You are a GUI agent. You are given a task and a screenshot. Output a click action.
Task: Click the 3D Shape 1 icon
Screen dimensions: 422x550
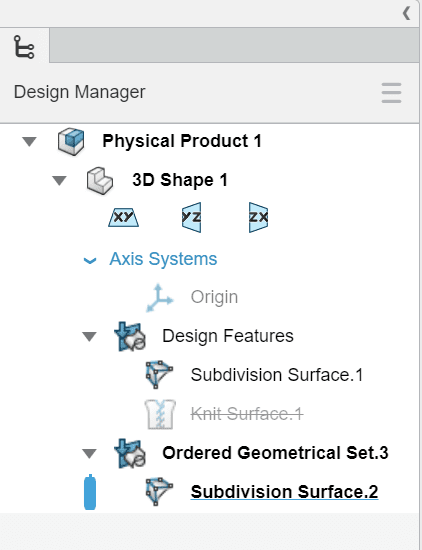(x=100, y=181)
